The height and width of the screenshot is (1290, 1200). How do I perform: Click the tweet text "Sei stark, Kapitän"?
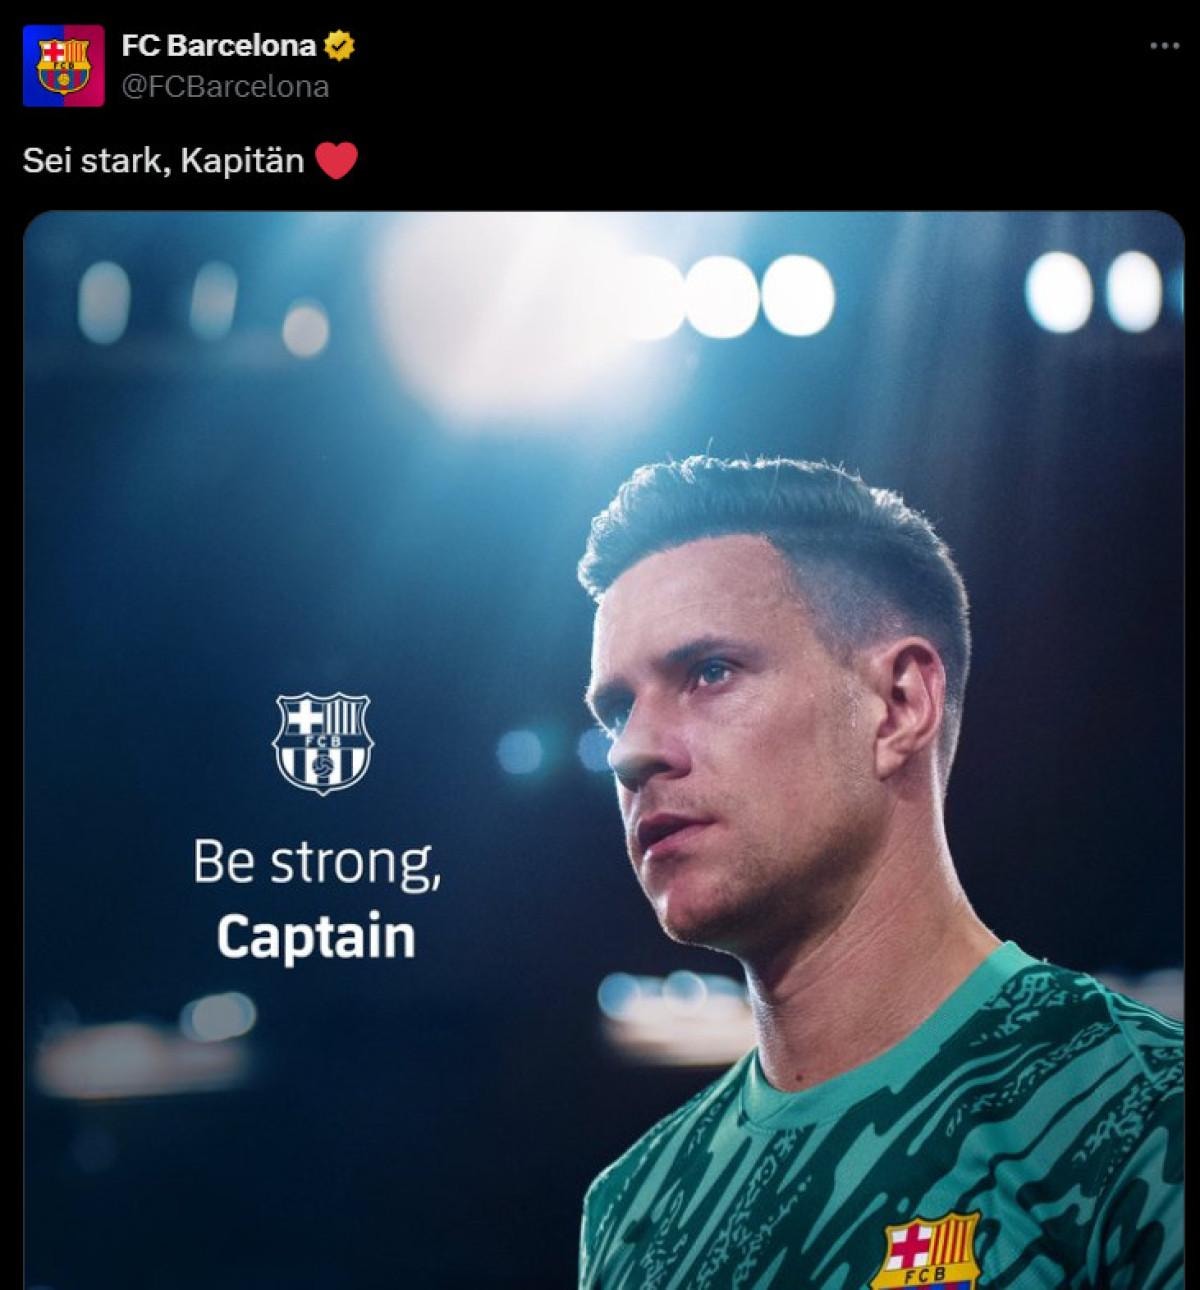(163, 160)
